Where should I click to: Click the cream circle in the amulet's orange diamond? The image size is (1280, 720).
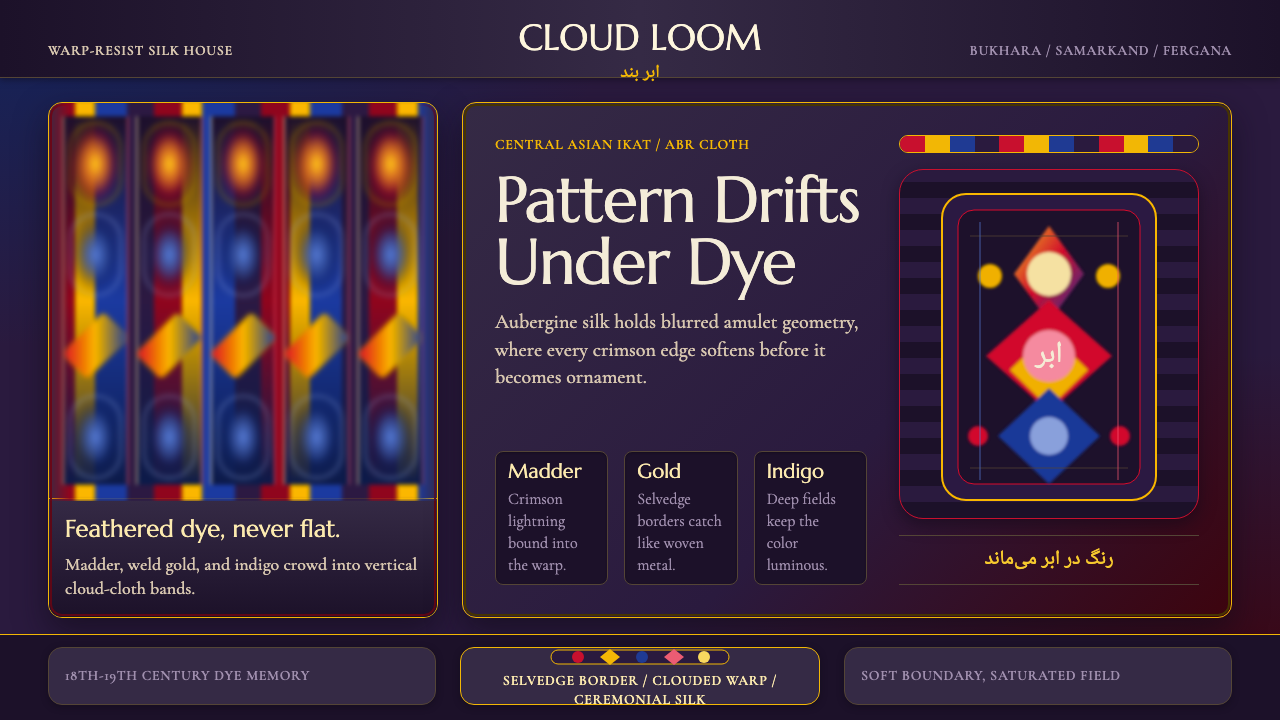click(1049, 274)
